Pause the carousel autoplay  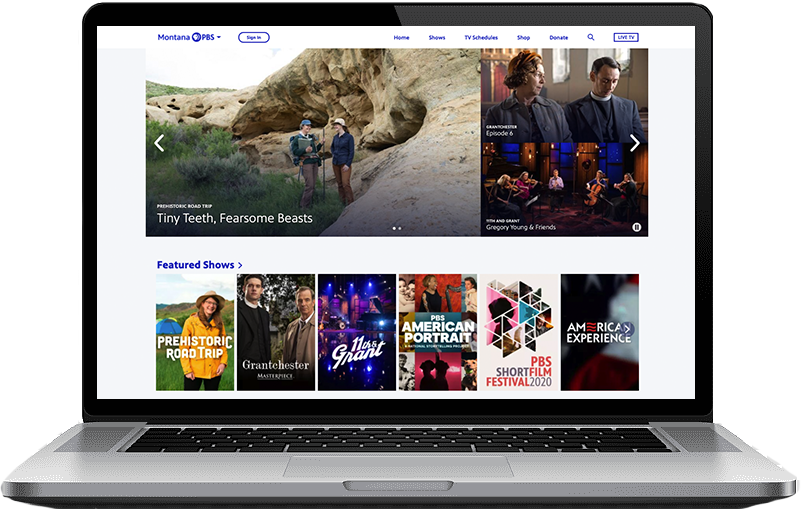(637, 227)
